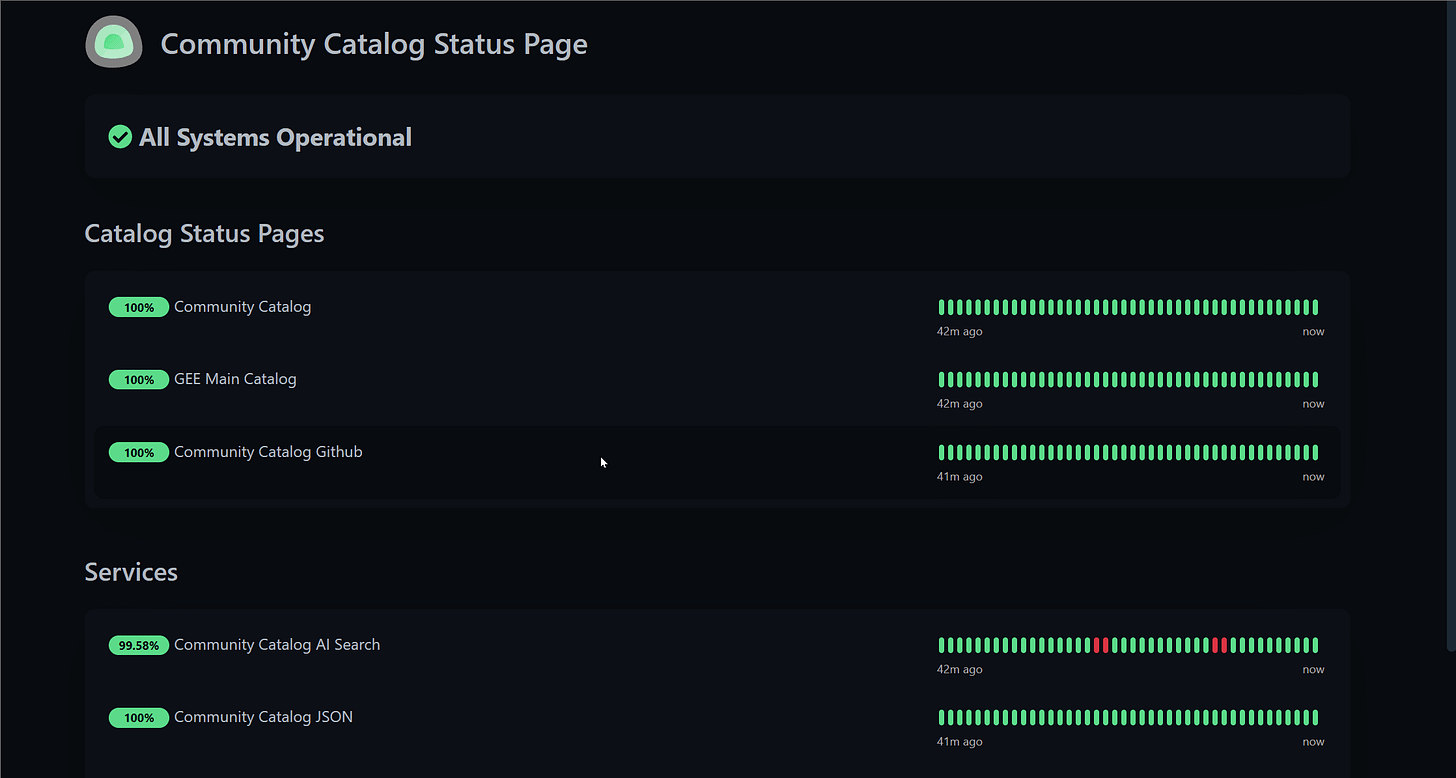Click the now label under GEE Main Catalog bars
Image resolution: width=1456 pixels, height=778 pixels.
pyautogui.click(x=1313, y=404)
